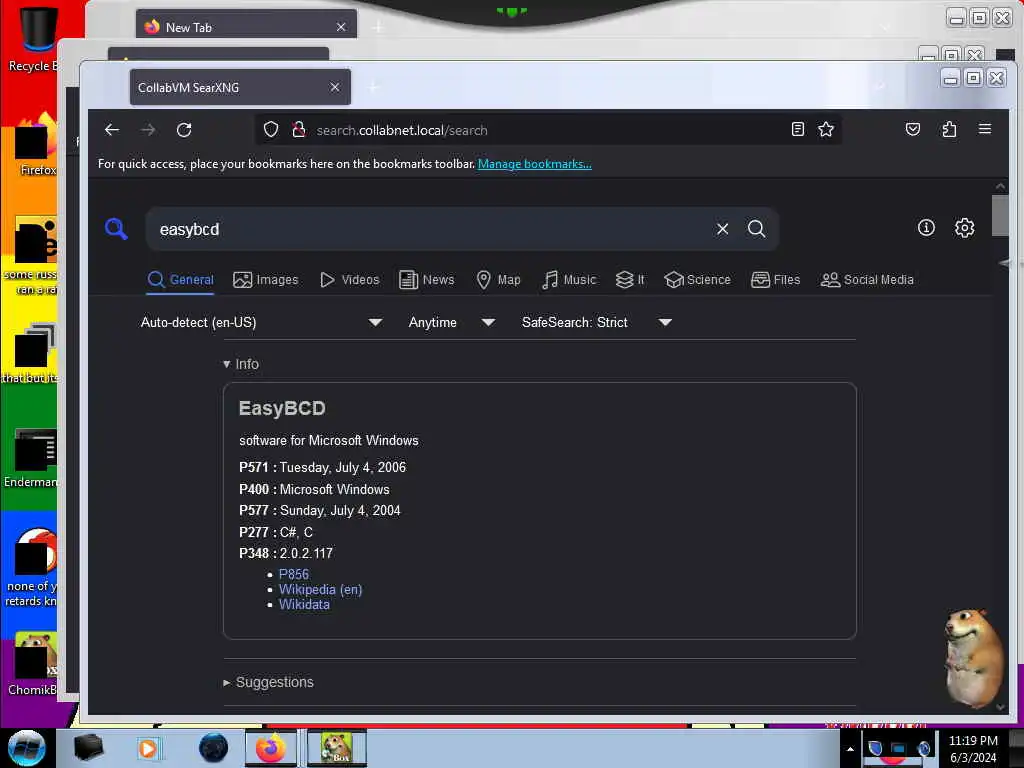Screen dimensions: 1024x768
Task: Open the tracking protection shield icon
Action: pyautogui.click(x=271, y=130)
